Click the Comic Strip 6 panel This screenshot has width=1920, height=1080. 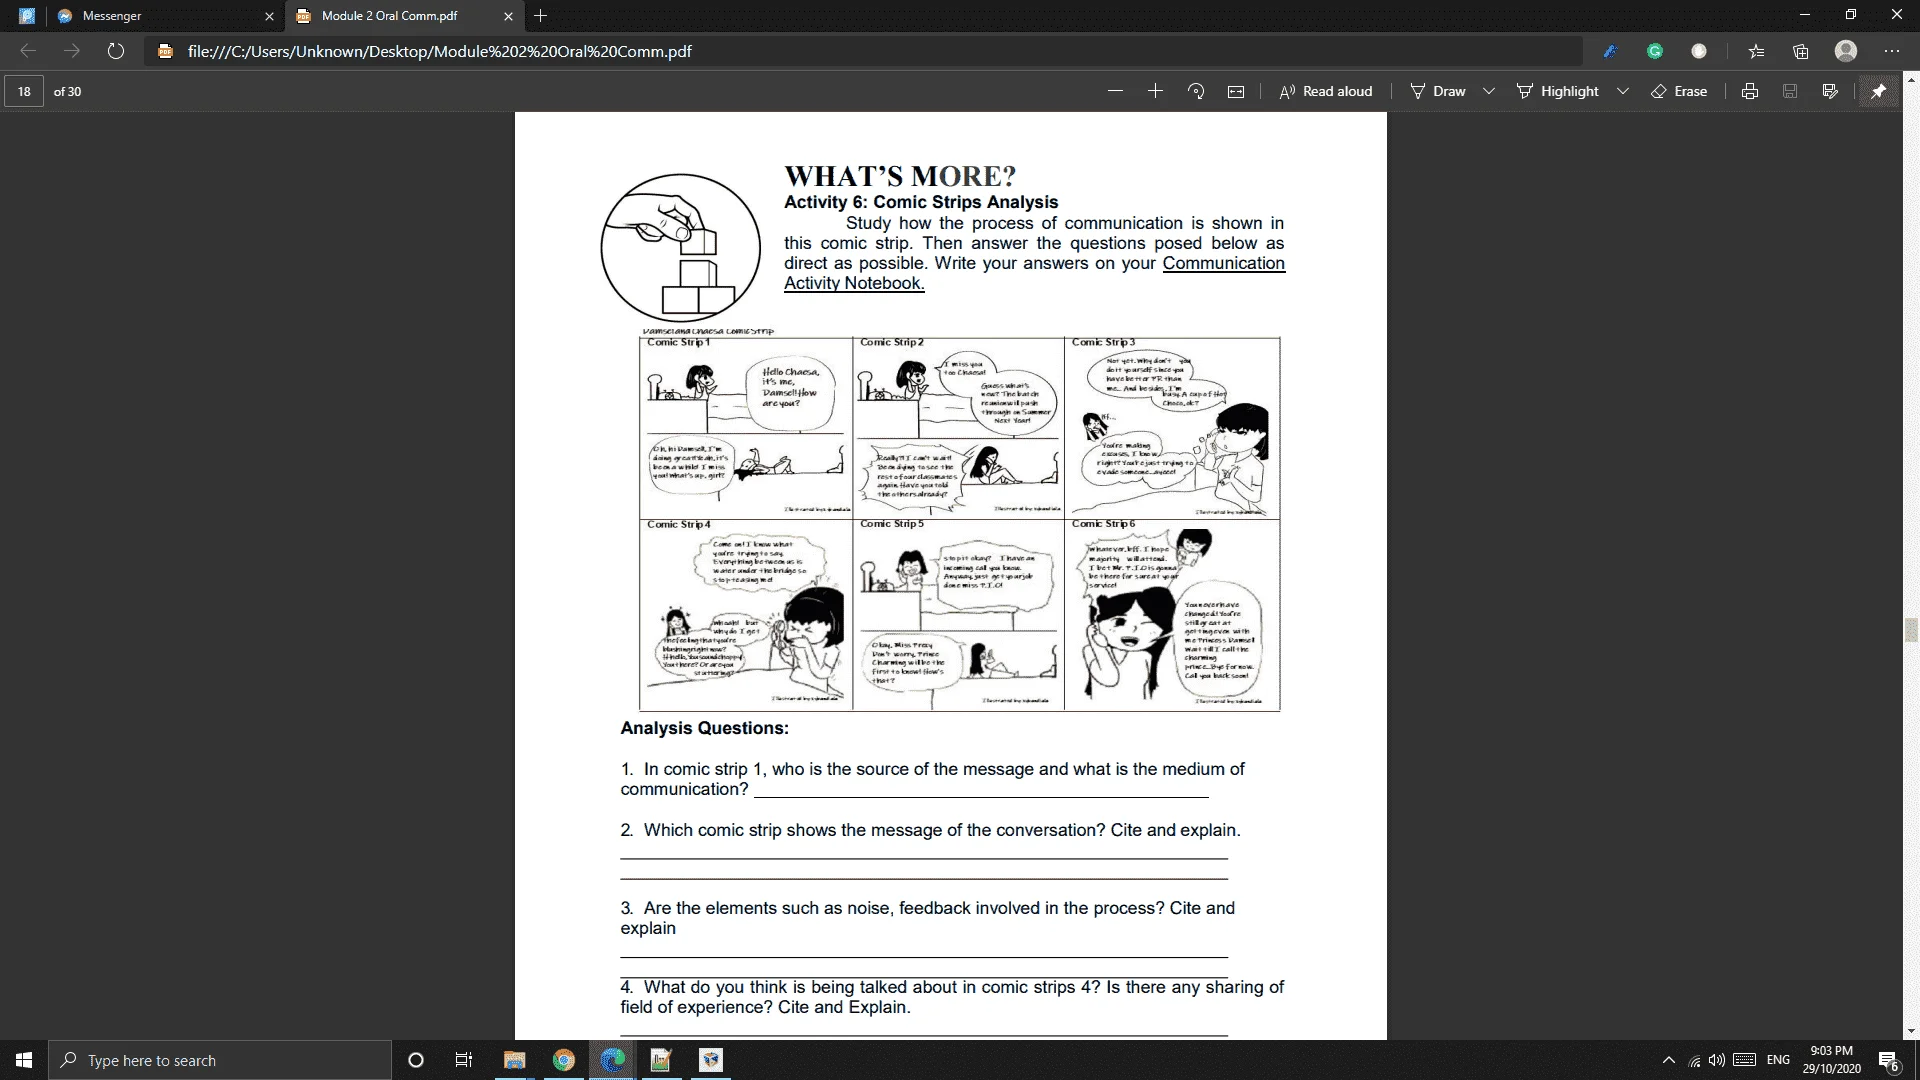coord(1172,614)
